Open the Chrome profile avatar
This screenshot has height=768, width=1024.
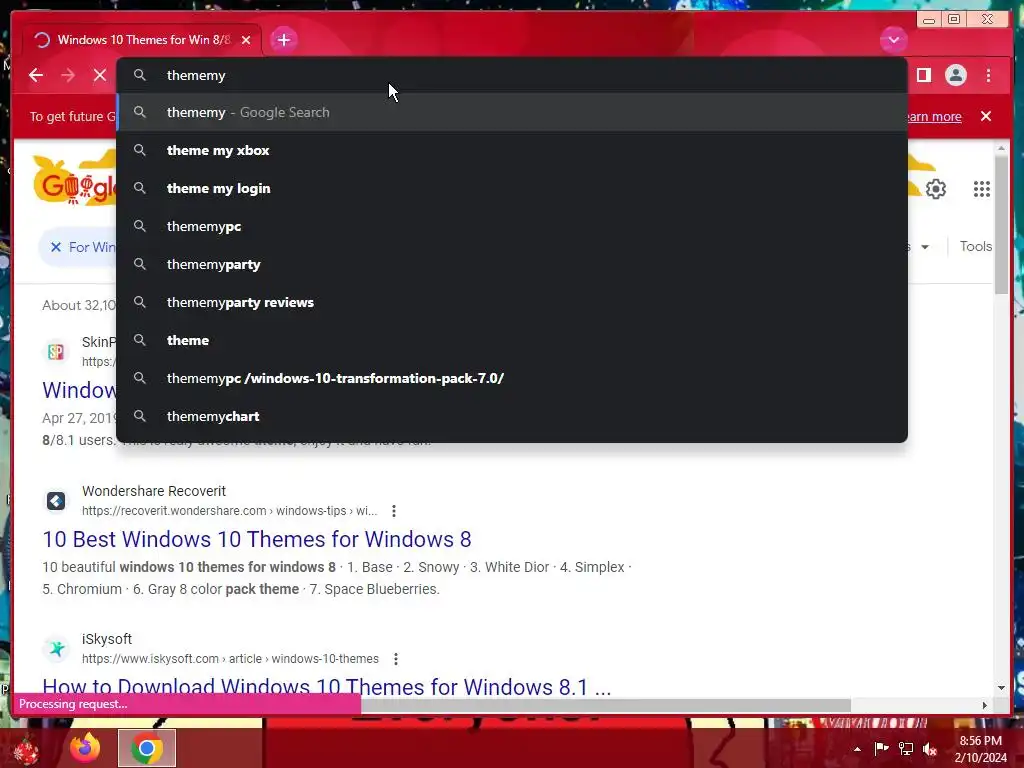coord(955,75)
